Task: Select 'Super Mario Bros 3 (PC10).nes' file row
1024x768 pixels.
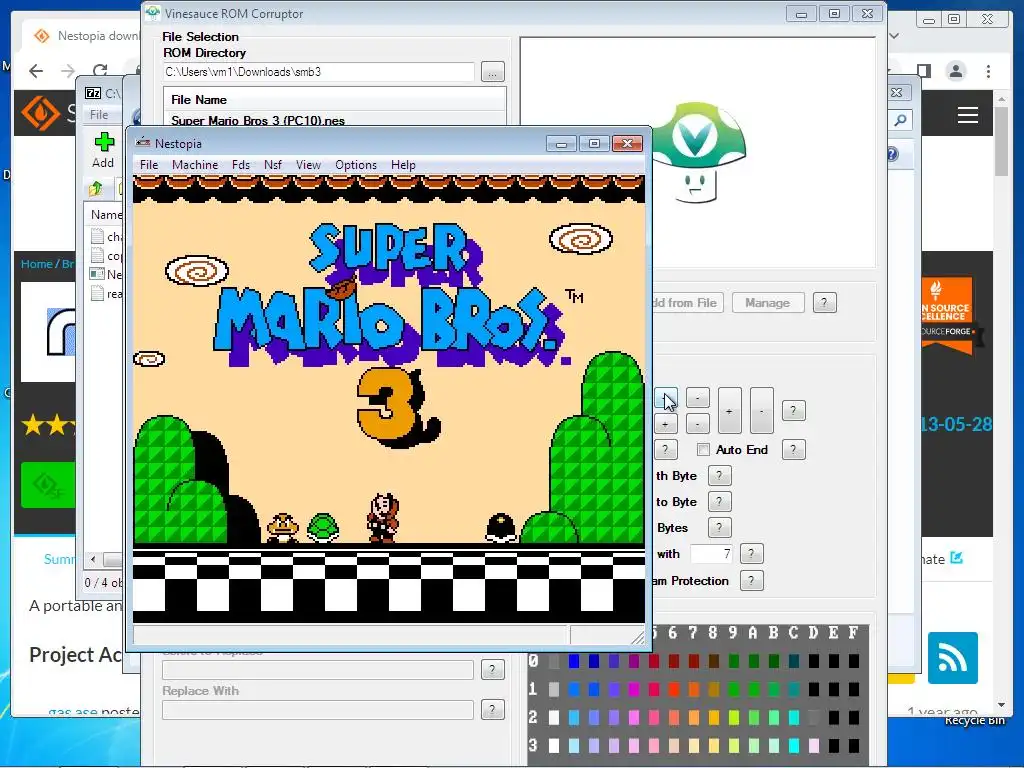Action: (x=334, y=120)
